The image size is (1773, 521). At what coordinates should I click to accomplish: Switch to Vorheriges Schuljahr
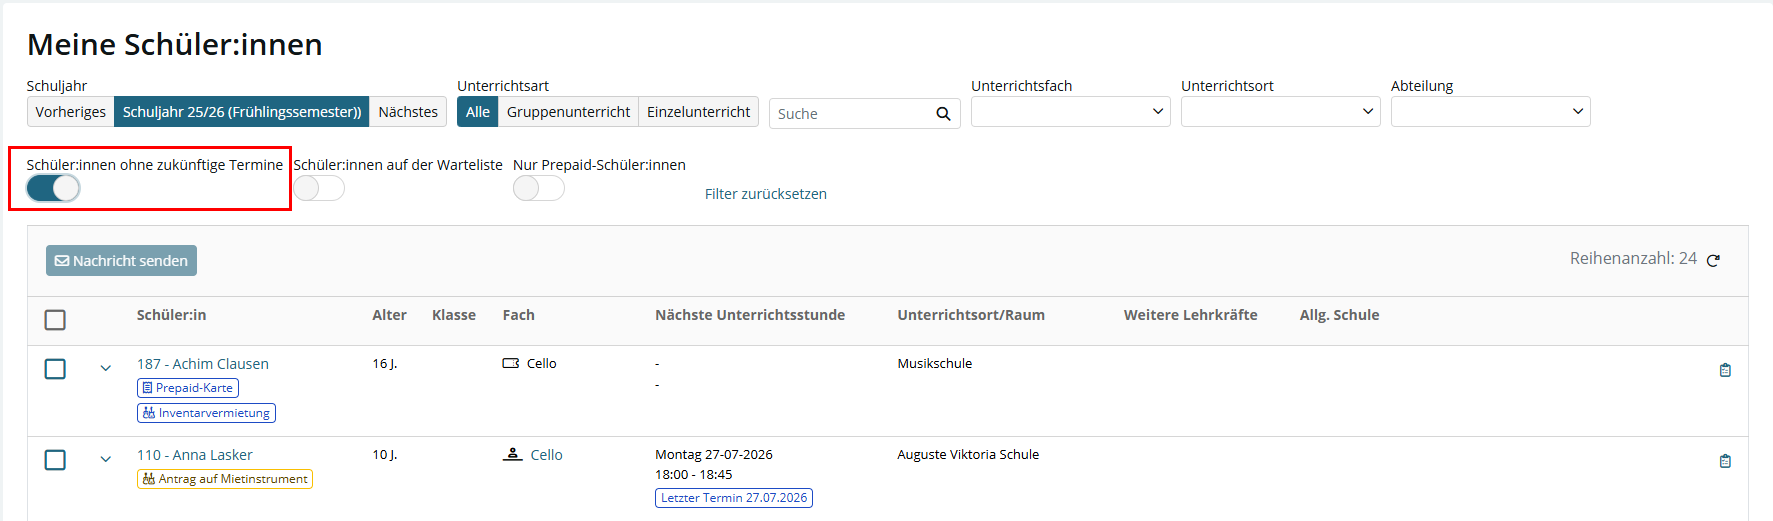[70, 112]
